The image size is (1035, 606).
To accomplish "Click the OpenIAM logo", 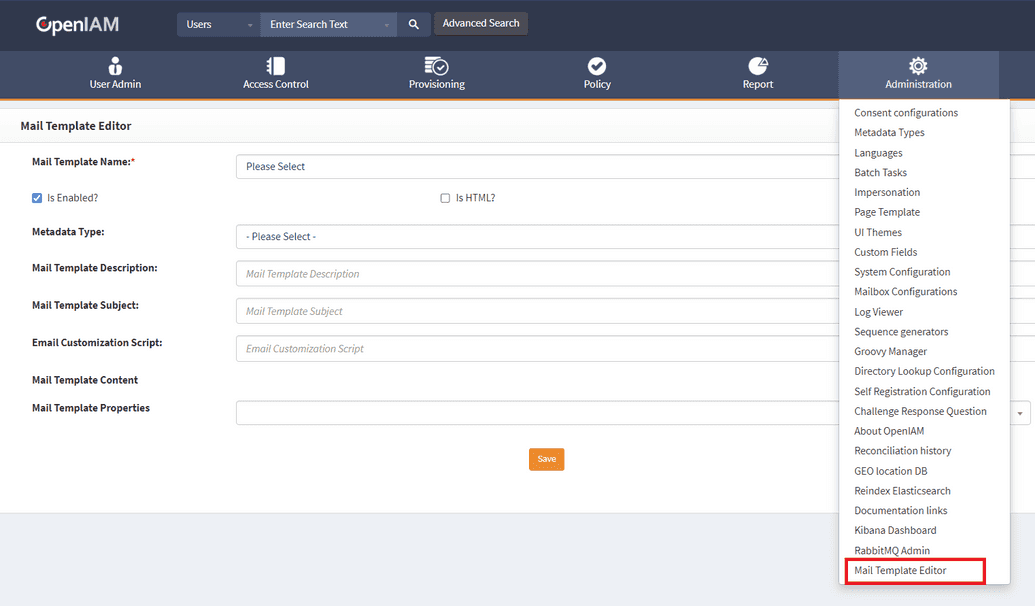I will (77, 24).
